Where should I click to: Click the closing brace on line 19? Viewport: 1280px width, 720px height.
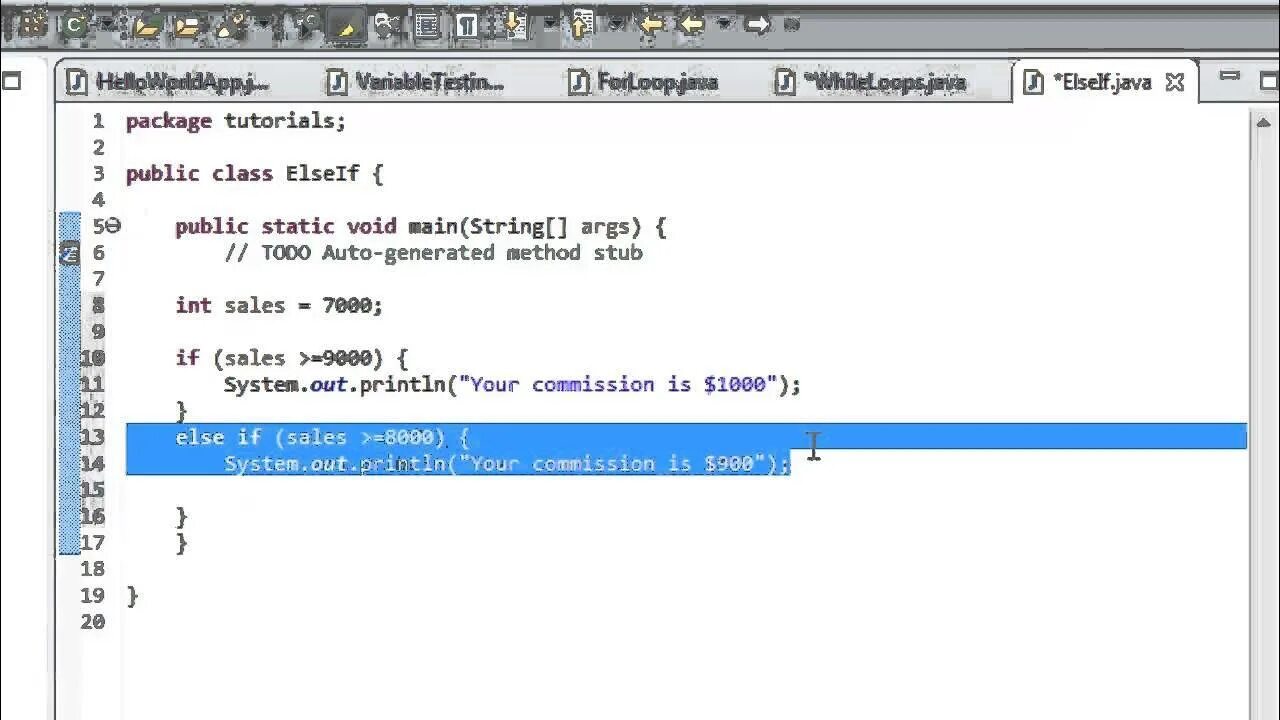[132, 596]
